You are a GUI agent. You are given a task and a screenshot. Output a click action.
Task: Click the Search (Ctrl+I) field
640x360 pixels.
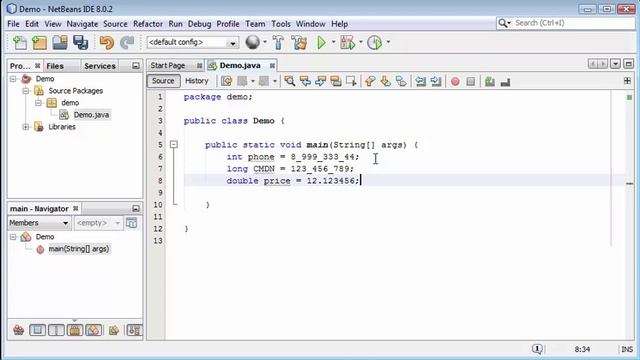(x=566, y=23)
